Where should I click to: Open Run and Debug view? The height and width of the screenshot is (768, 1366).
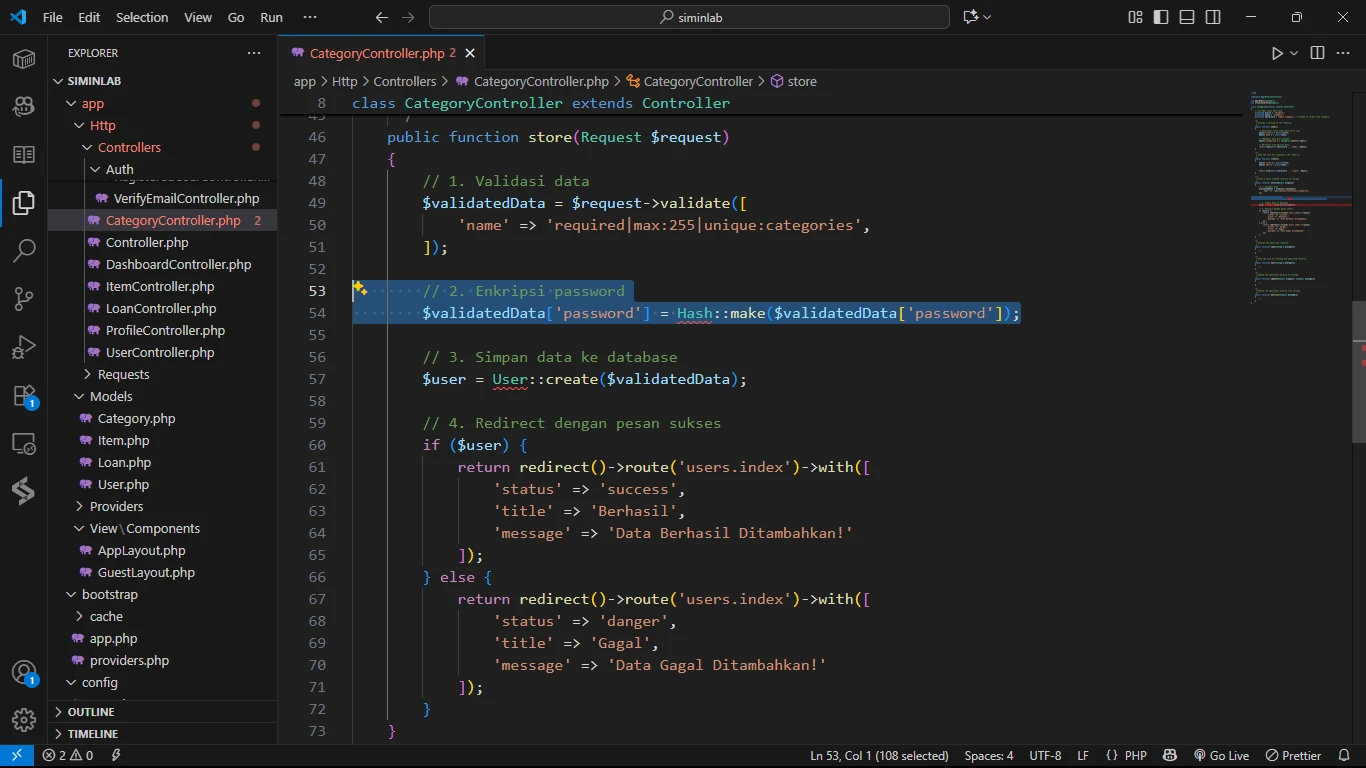point(24,347)
